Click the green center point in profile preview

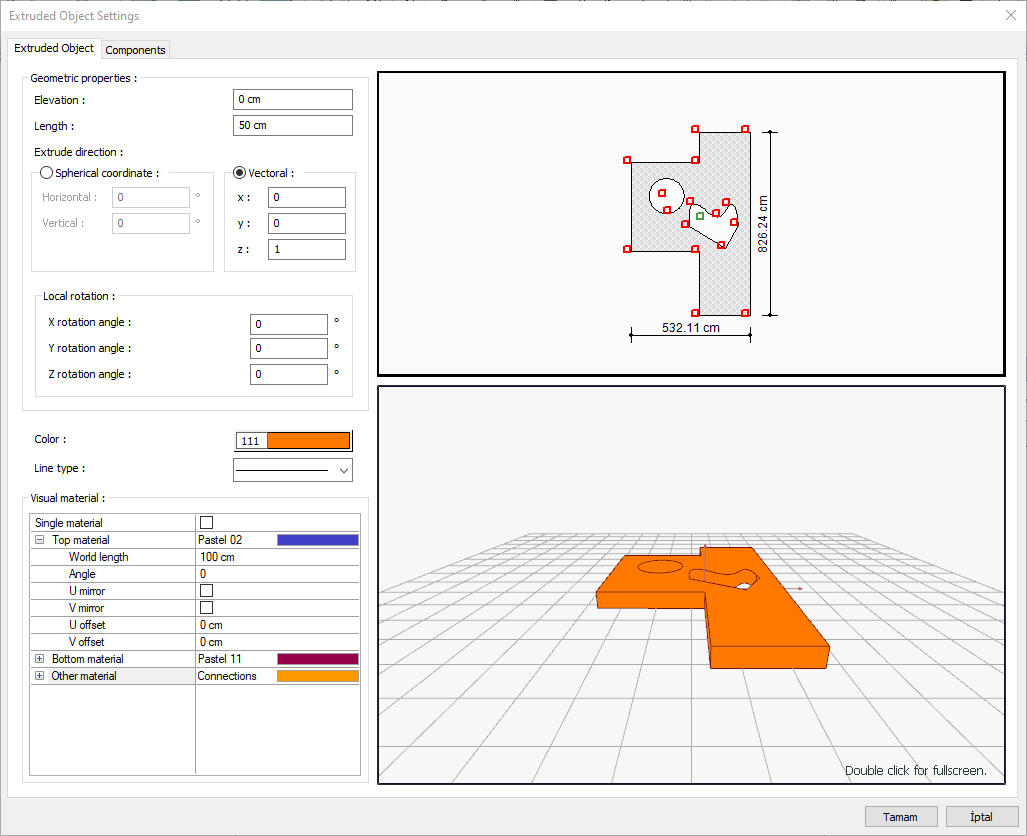pyautogui.click(x=700, y=215)
